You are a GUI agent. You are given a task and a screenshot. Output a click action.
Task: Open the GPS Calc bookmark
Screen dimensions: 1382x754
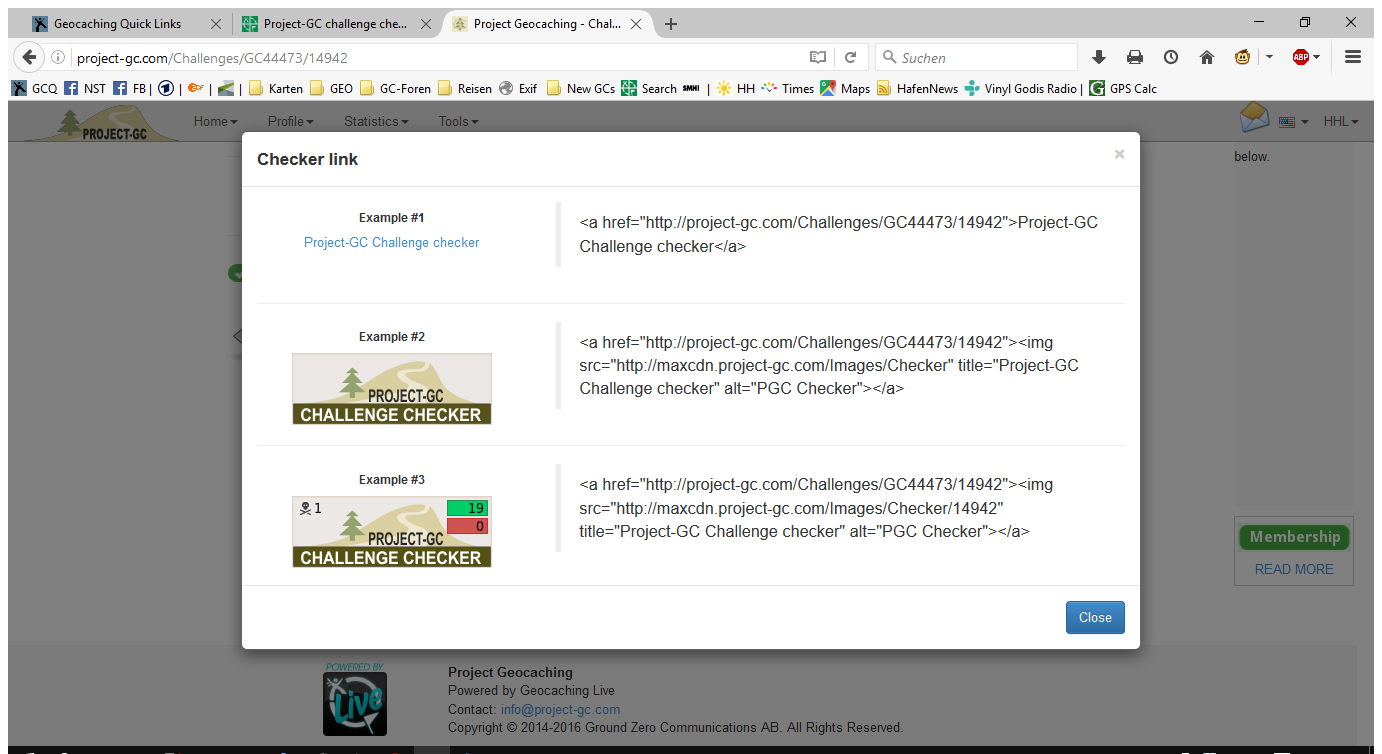click(1123, 89)
